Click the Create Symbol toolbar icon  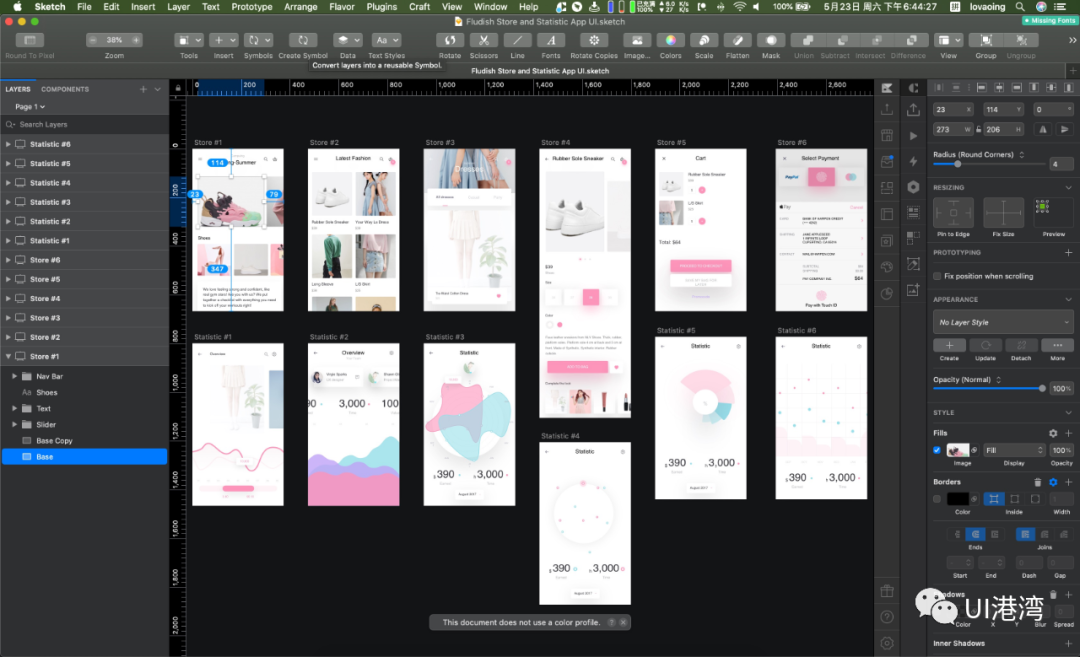click(x=302, y=40)
